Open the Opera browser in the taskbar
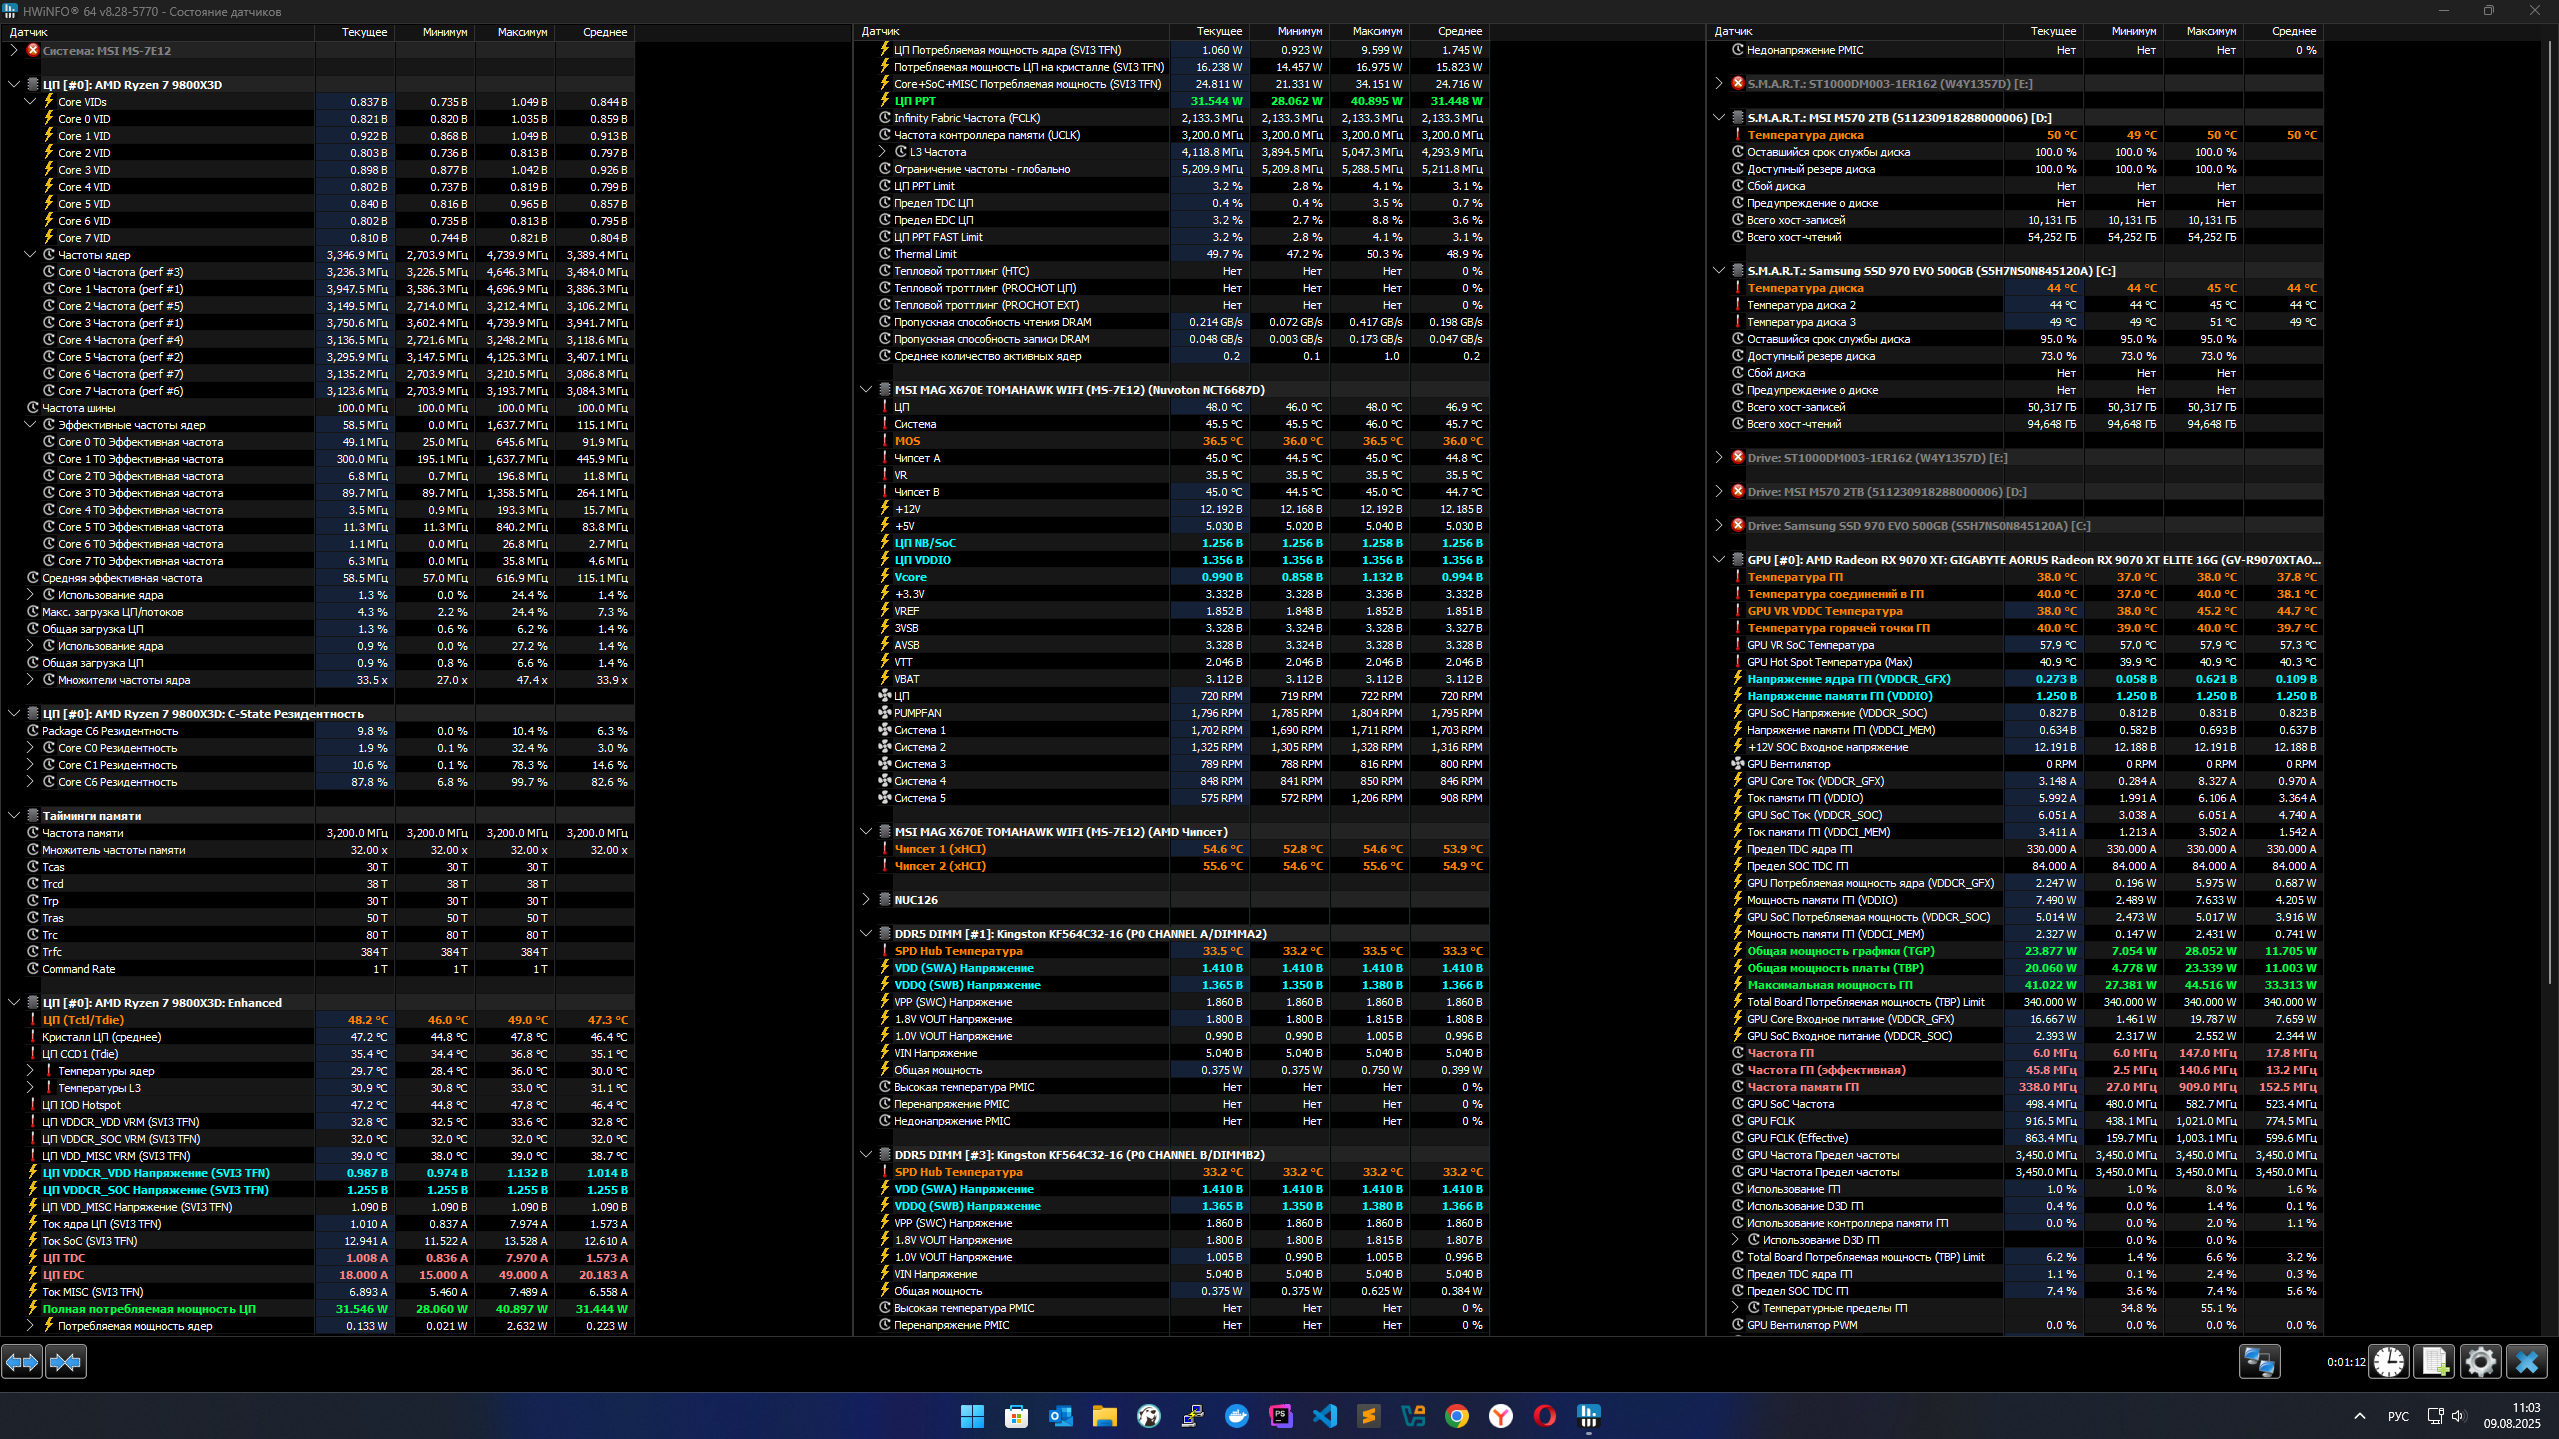The height and width of the screenshot is (1439, 2559). tap(1544, 1416)
